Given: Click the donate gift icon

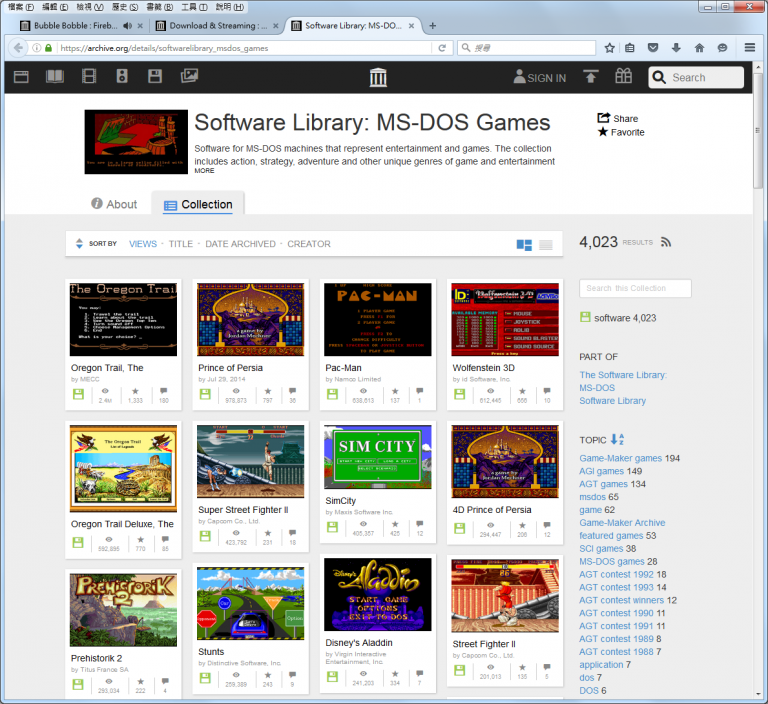Looking at the screenshot, I should (x=624, y=76).
